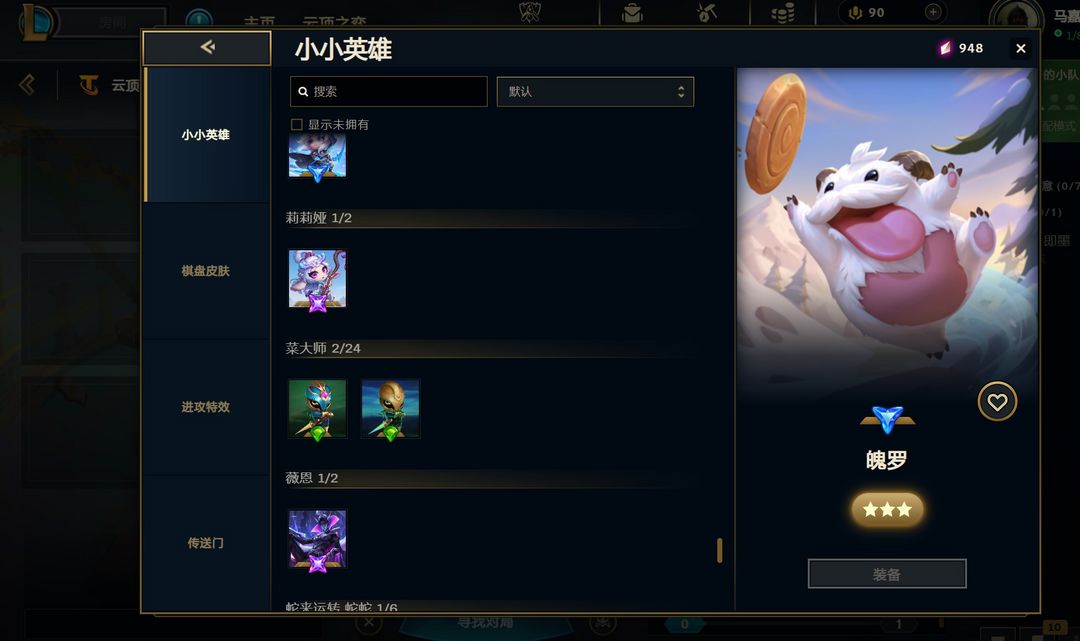1080x641 pixels.
Task: Toggle the 显示未拥有 checkbox
Action: tap(297, 125)
